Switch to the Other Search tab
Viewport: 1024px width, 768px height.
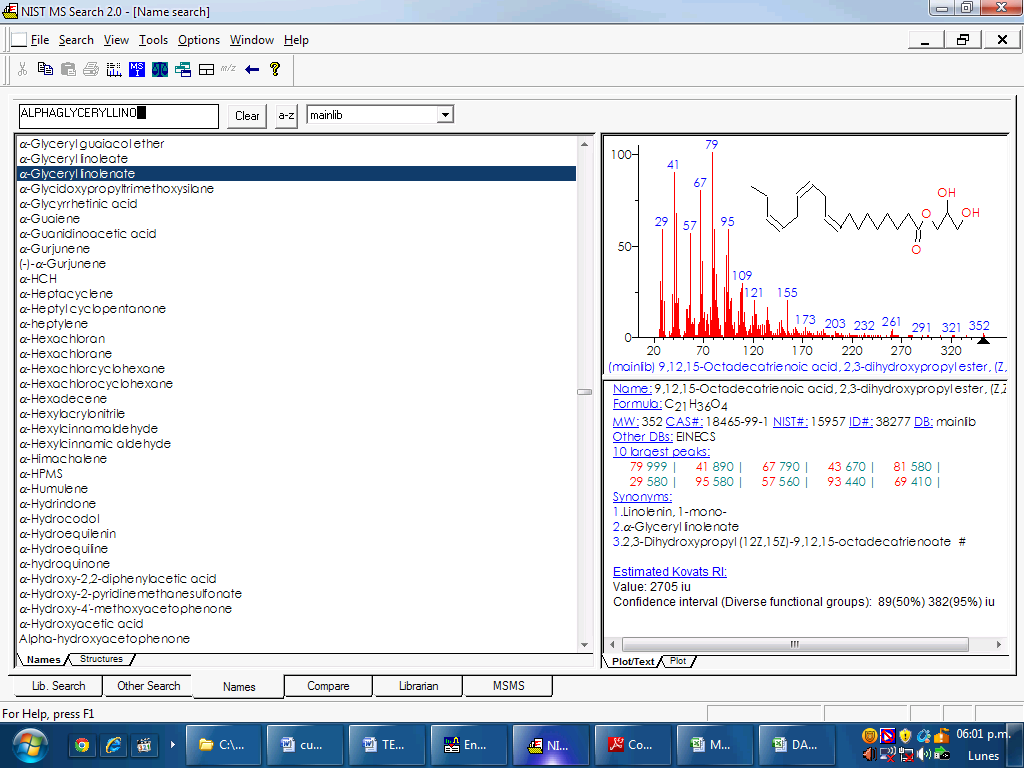pos(148,686)
